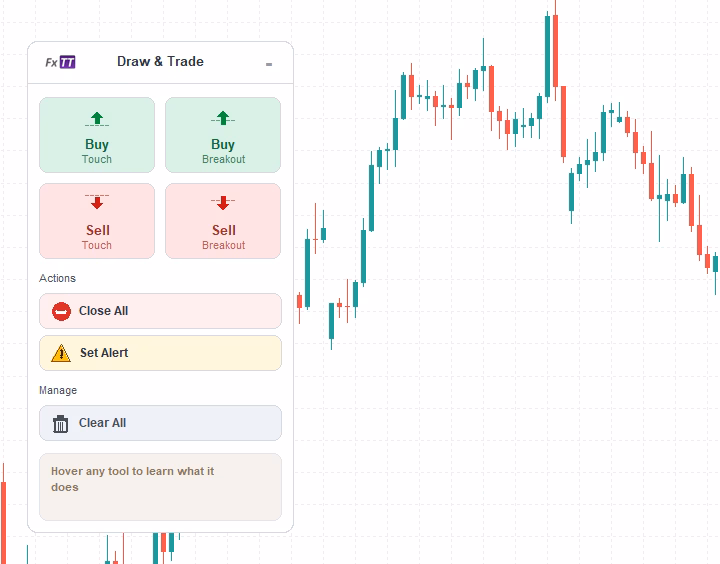Viewport: 720px width, 564px height.
Task: Click the red Close All stop icon
Action: coord(61,311)
